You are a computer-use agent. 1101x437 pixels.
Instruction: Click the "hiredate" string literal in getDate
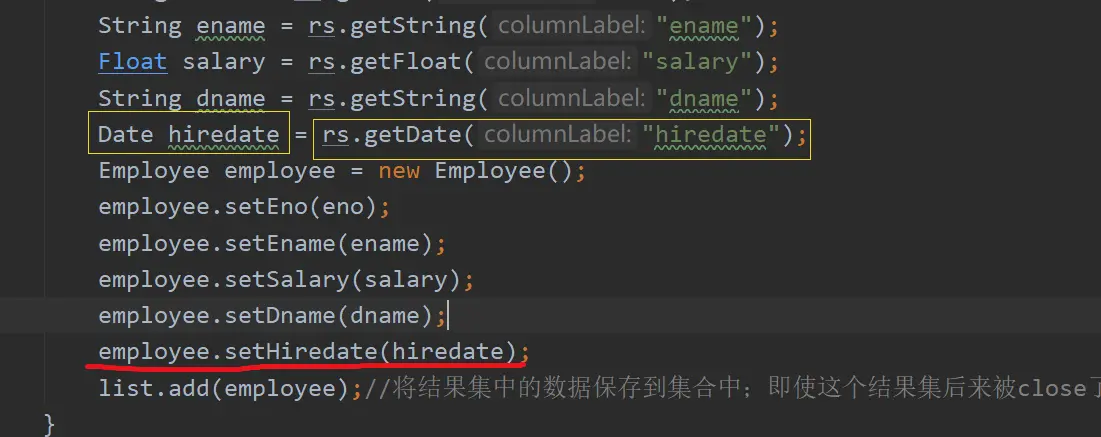click(711, 135)
